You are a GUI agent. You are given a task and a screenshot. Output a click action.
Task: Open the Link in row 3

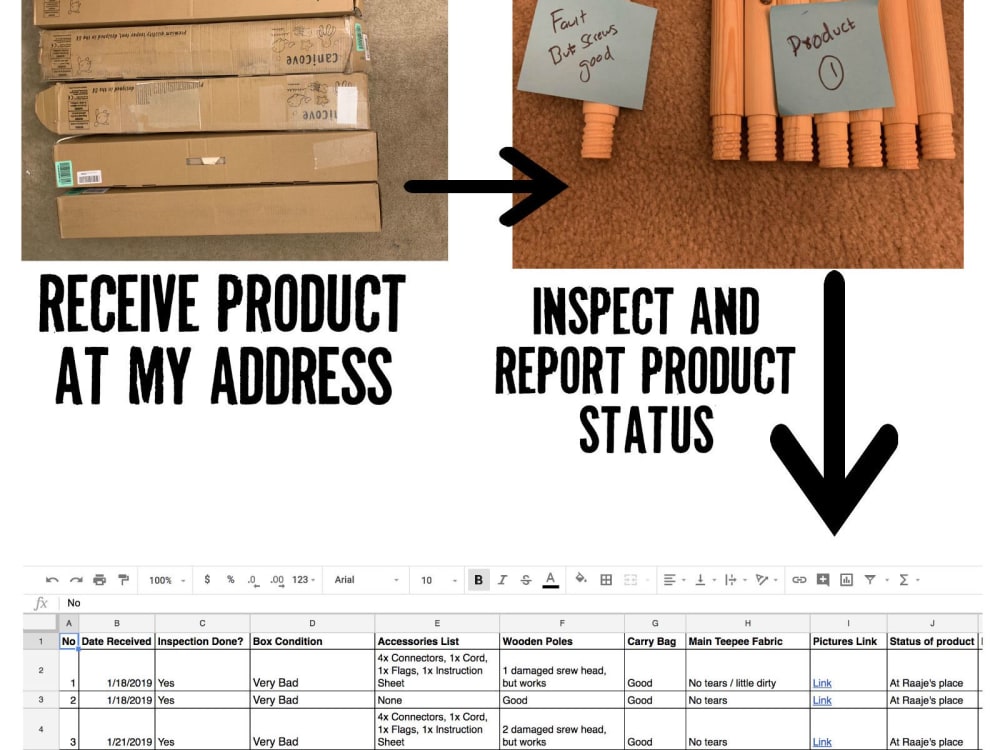(822, 700)
